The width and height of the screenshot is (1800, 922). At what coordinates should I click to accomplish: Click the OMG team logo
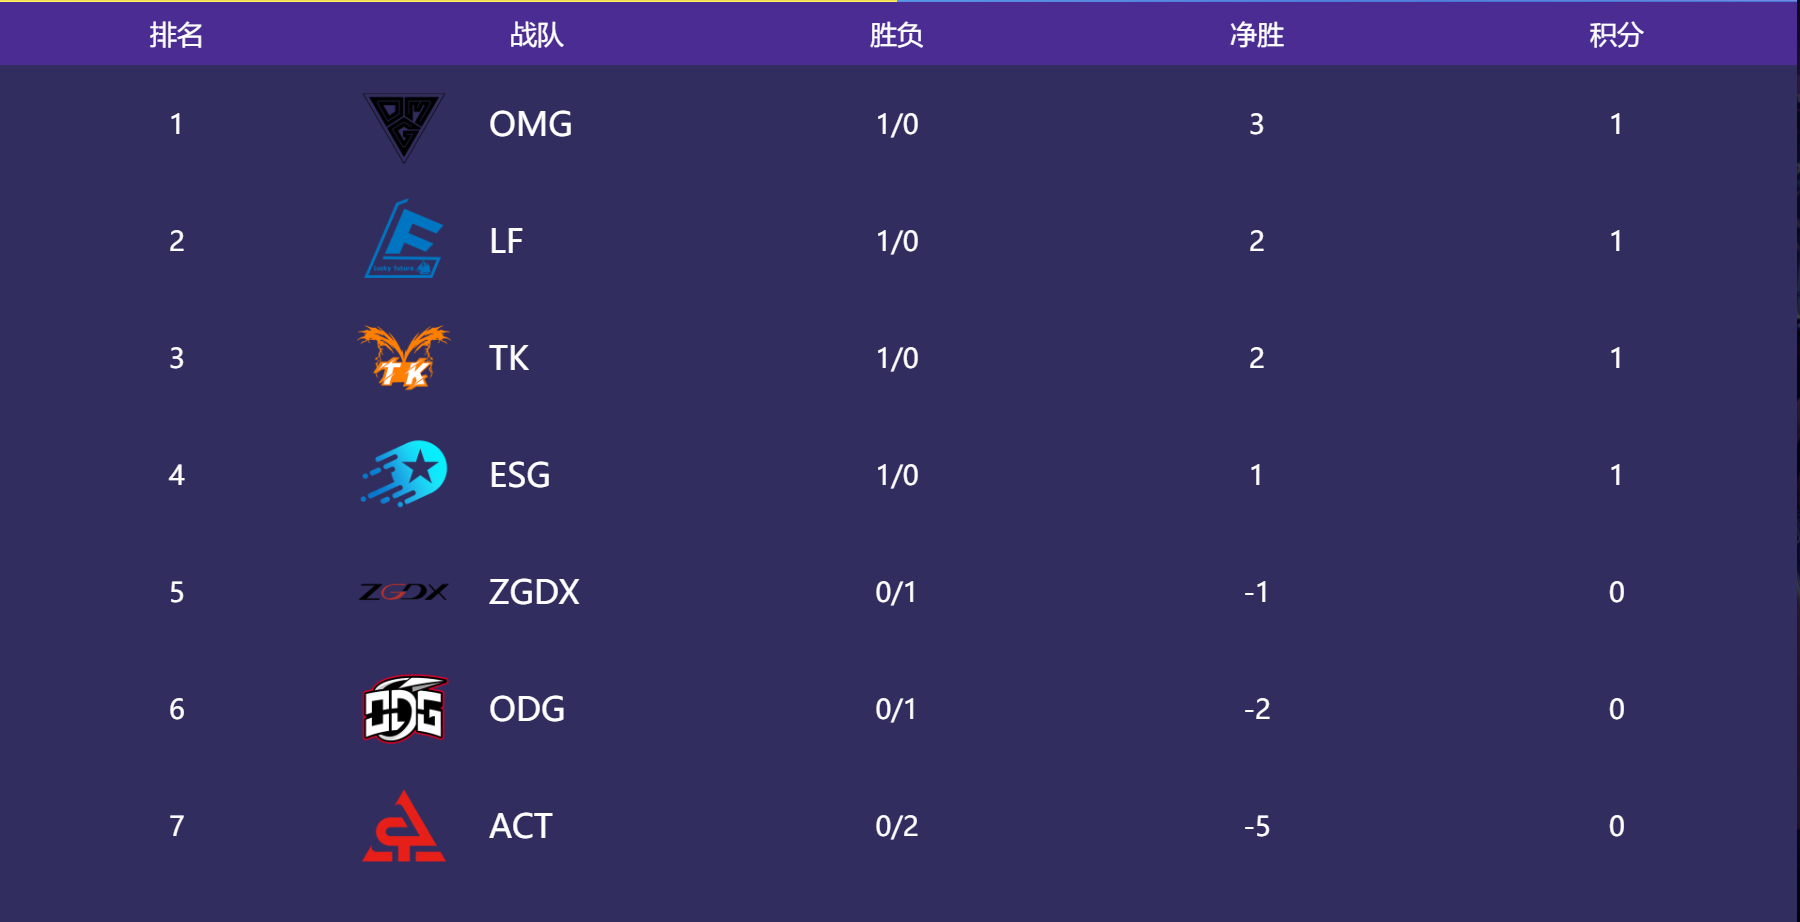coord(404,127)
